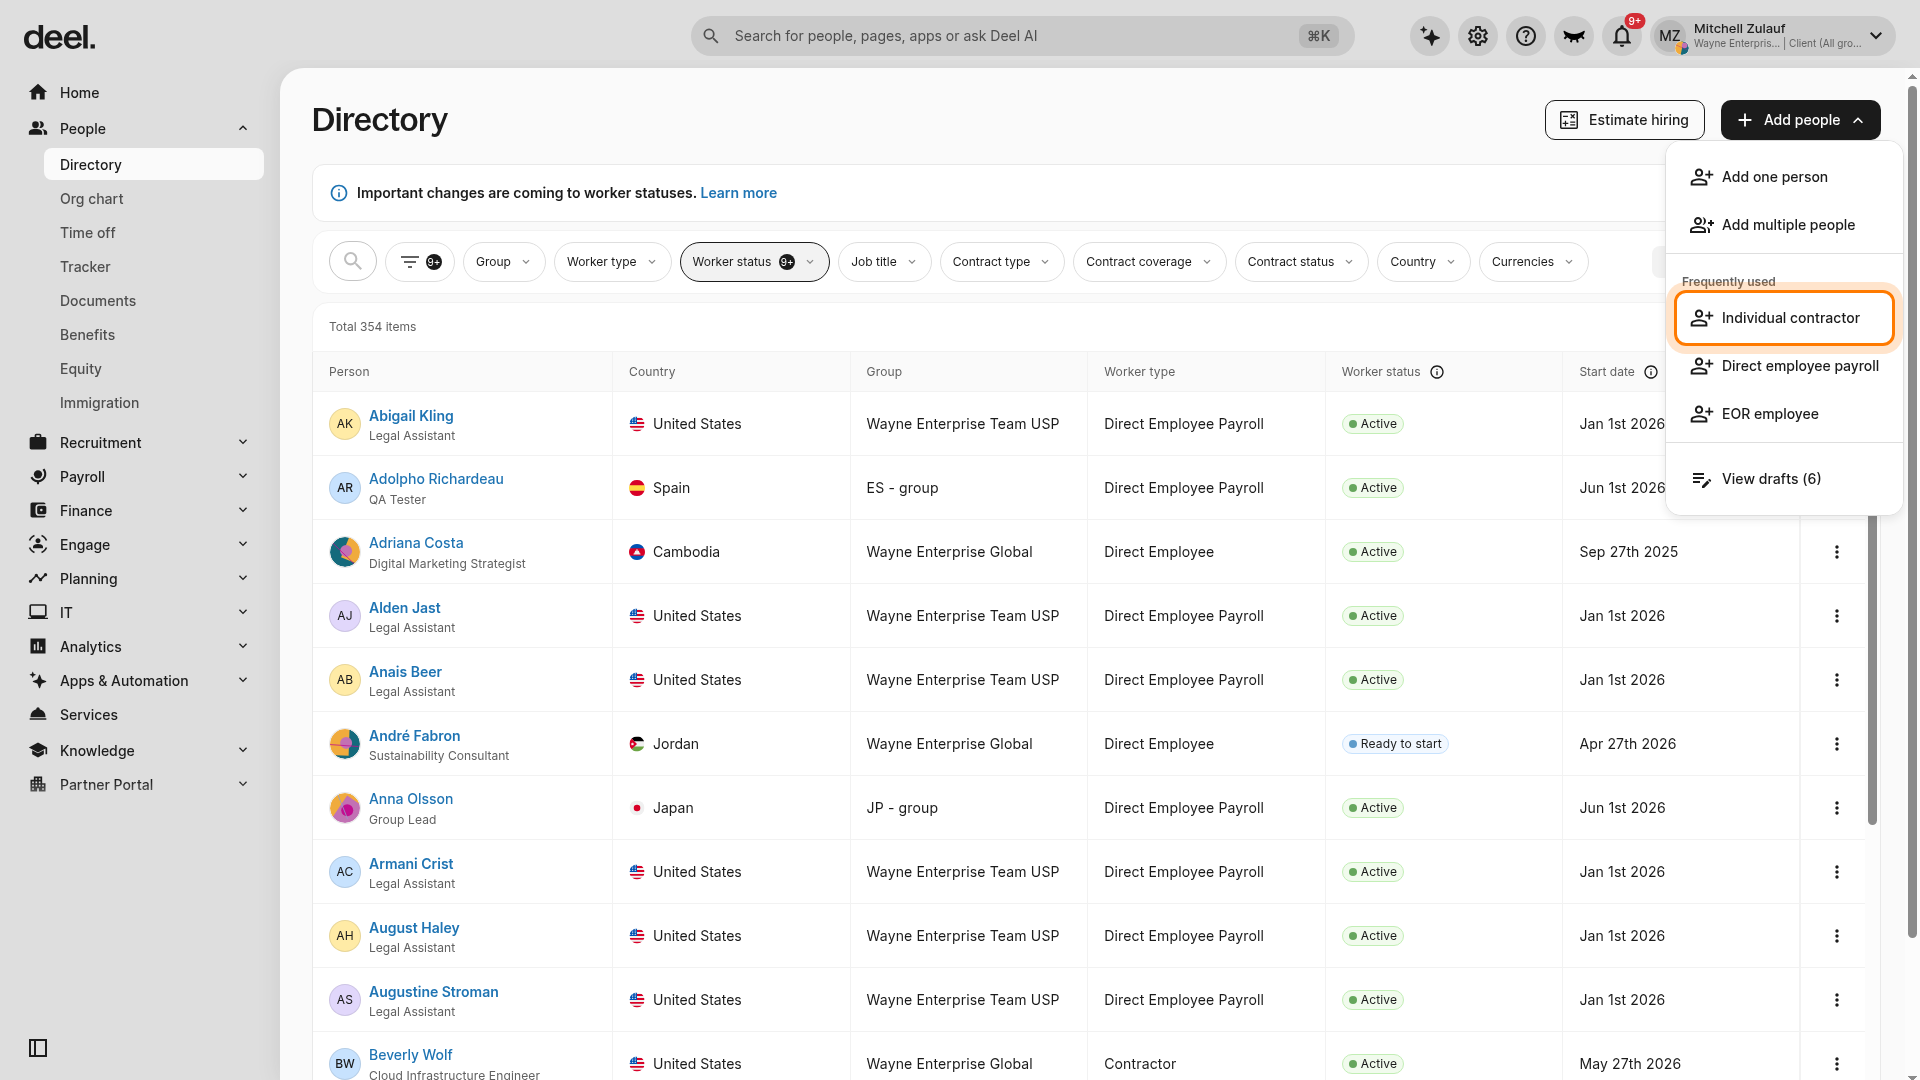Choose Individual contractor from menu
The height and width of the screenshot is (1080, 1920).
click(x=1784, y=318)
